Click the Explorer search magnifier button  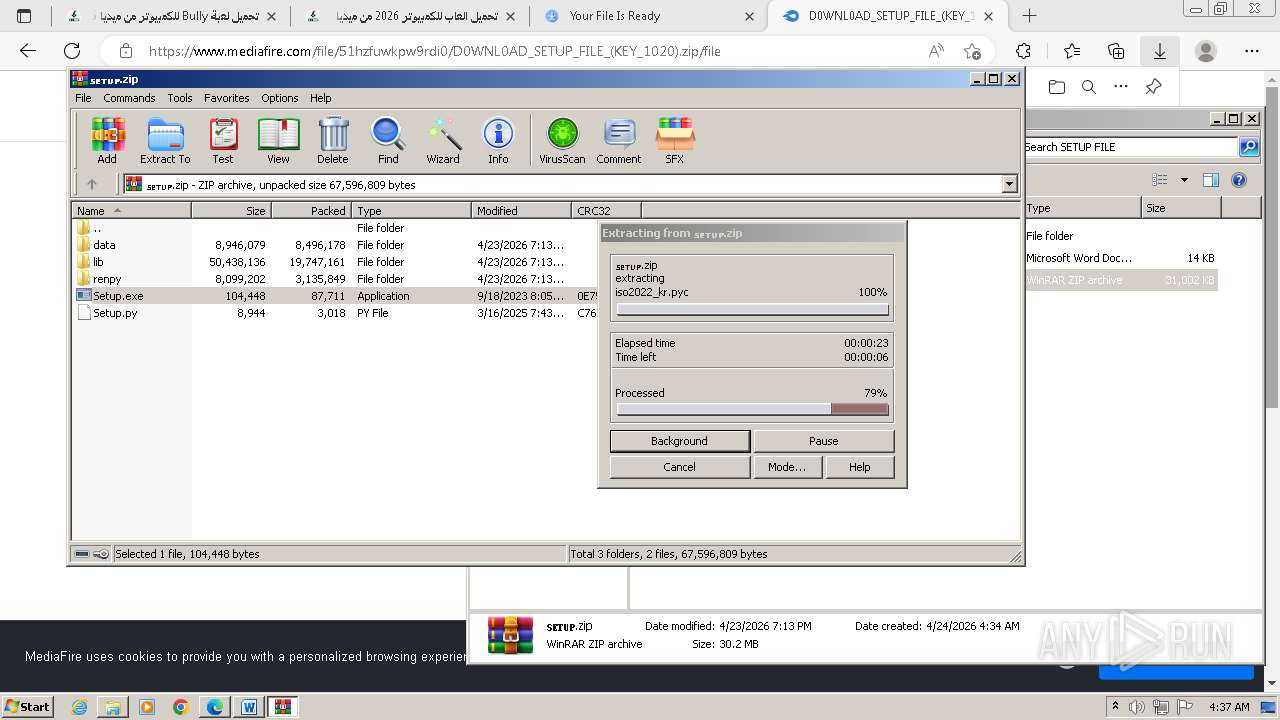(1249, 147)
